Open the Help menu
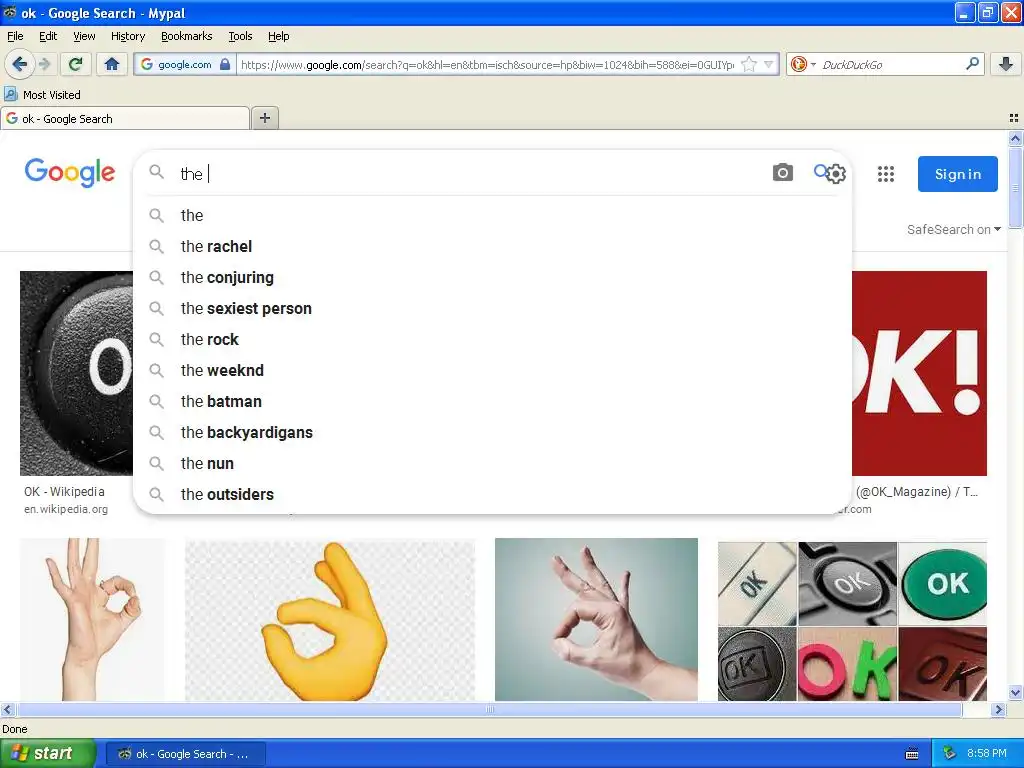1024x768 pixels. [x=278, y=36]
